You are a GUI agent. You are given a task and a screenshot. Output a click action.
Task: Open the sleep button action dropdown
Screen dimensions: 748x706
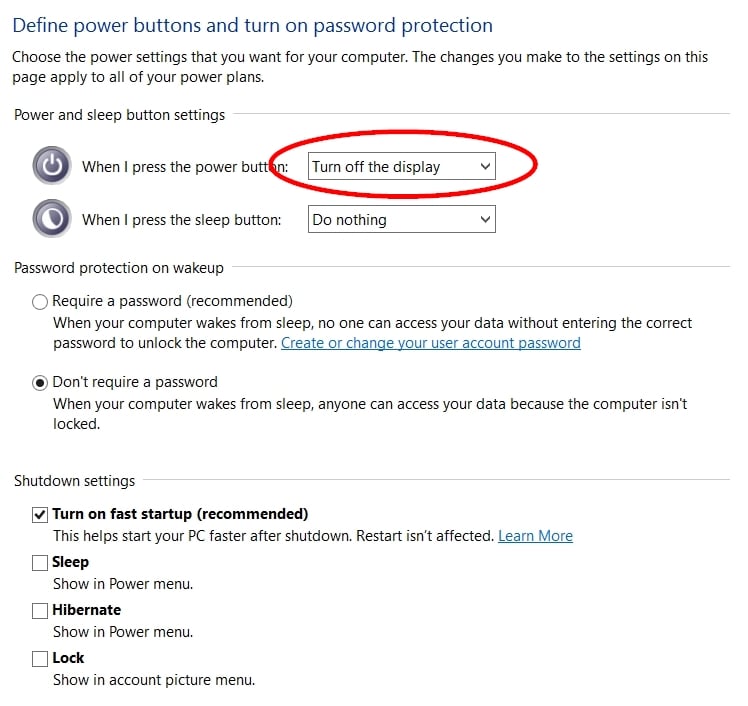click(x=401, y=219)
